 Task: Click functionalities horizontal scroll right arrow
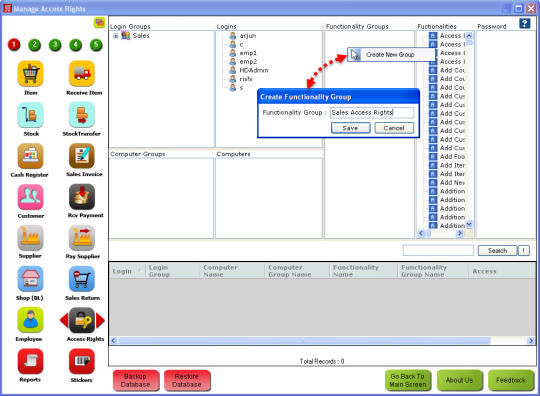459,233
